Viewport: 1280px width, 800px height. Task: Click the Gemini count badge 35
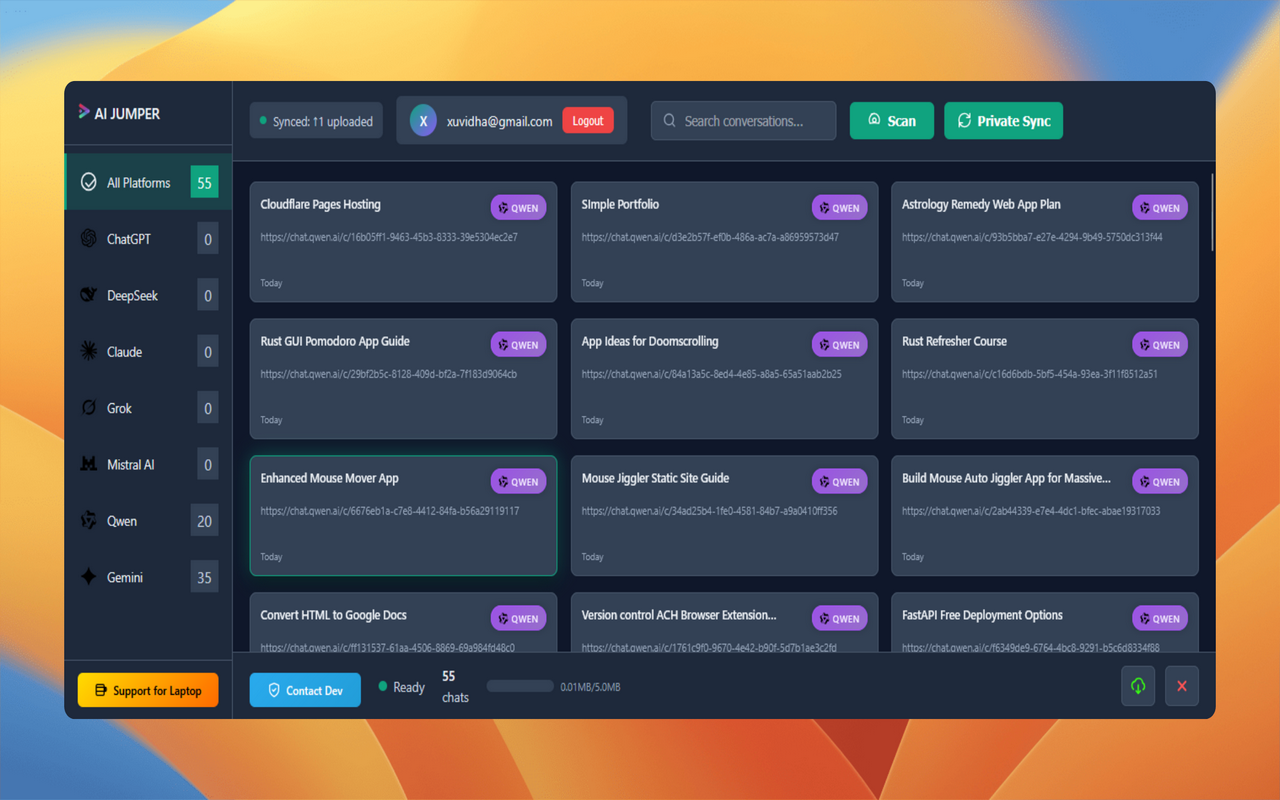coord(204,577)
